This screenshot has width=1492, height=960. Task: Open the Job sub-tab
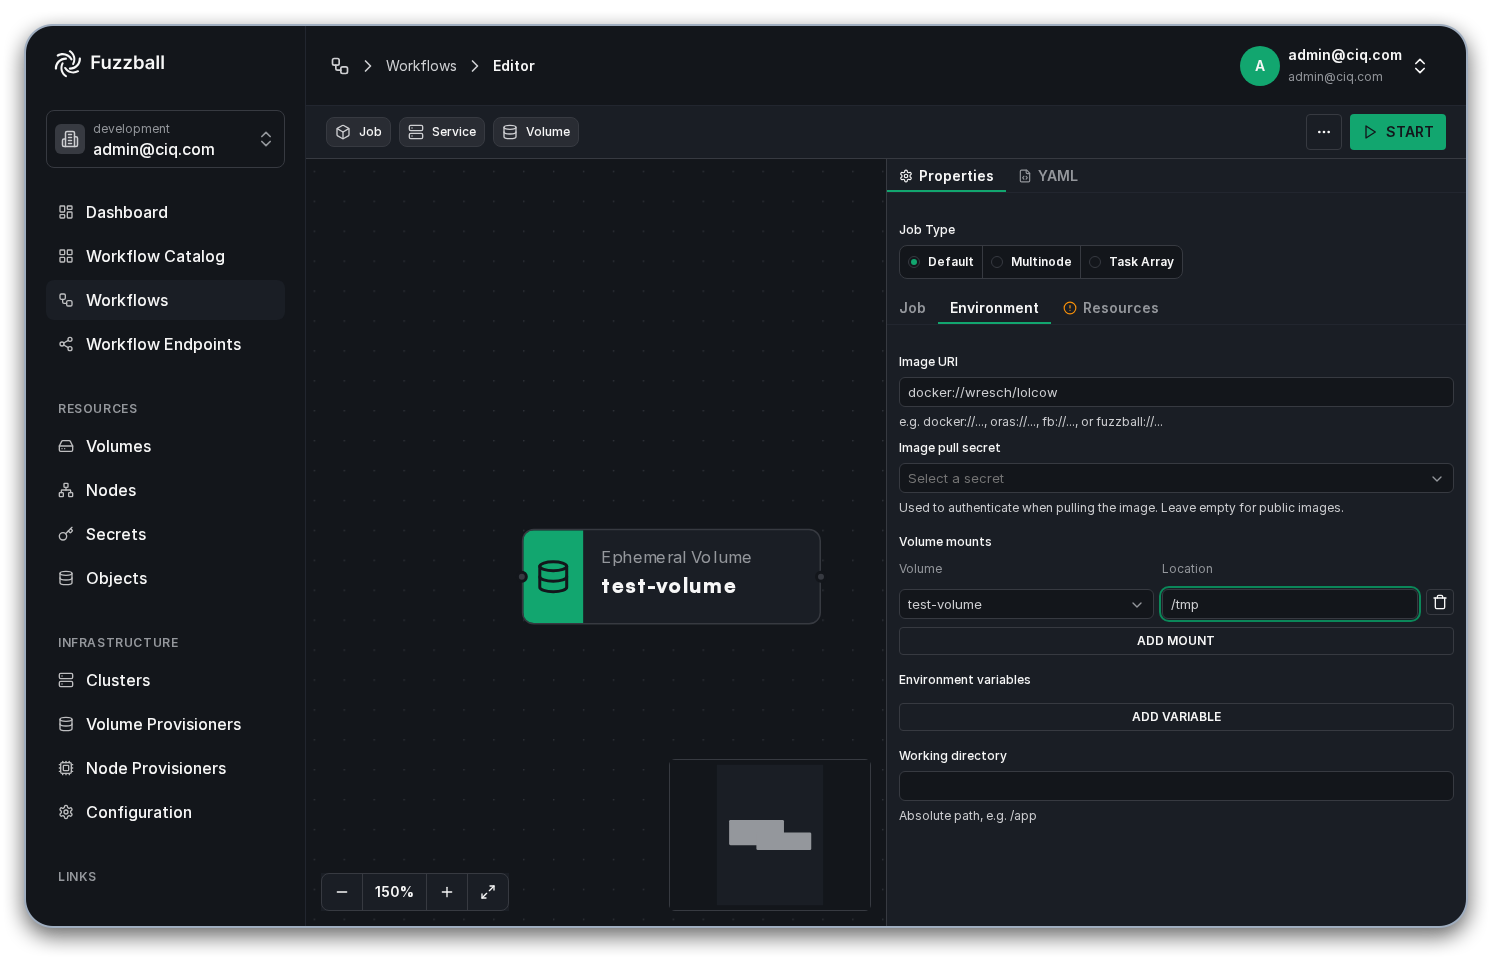coord(912,308)
